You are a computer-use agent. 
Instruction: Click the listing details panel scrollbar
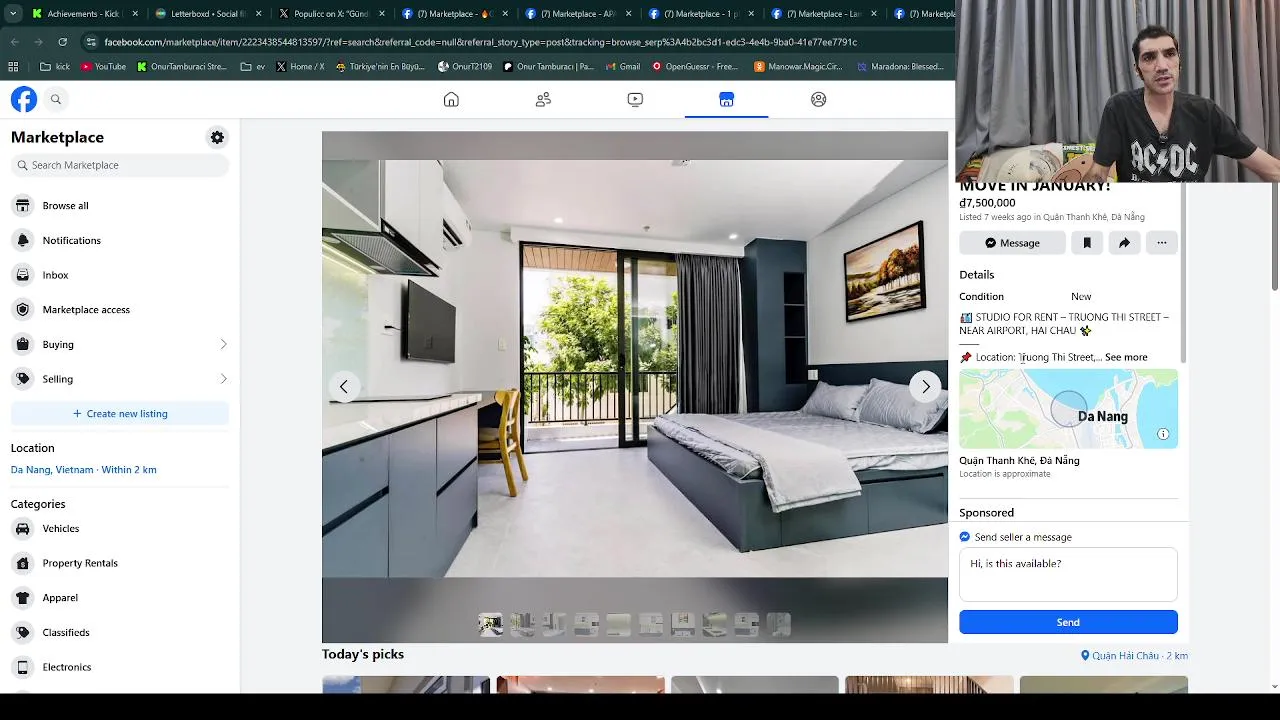1184,273
